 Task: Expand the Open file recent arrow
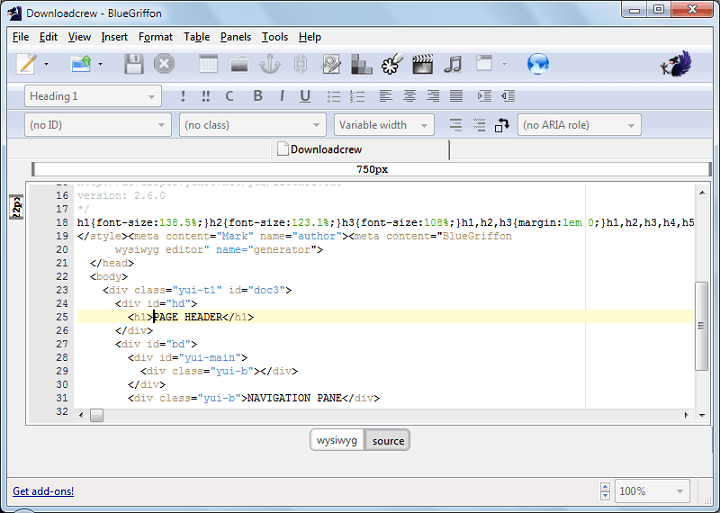click(x=100, y=64)
